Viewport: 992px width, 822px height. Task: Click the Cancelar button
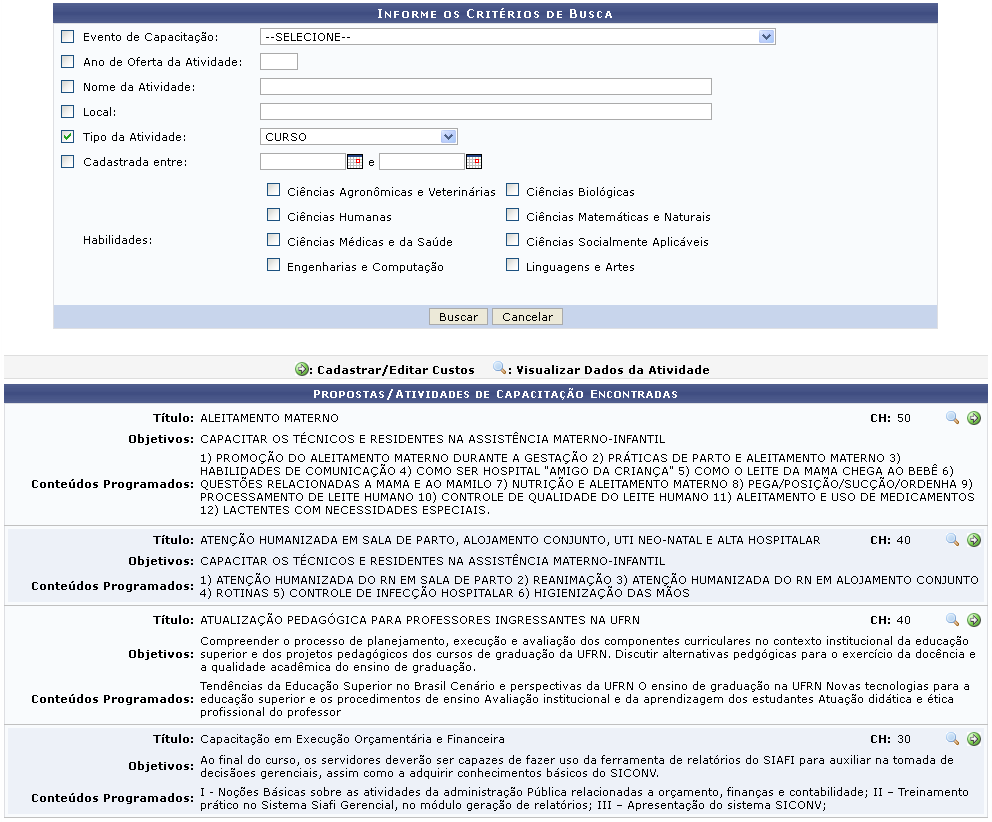(527, 317)
